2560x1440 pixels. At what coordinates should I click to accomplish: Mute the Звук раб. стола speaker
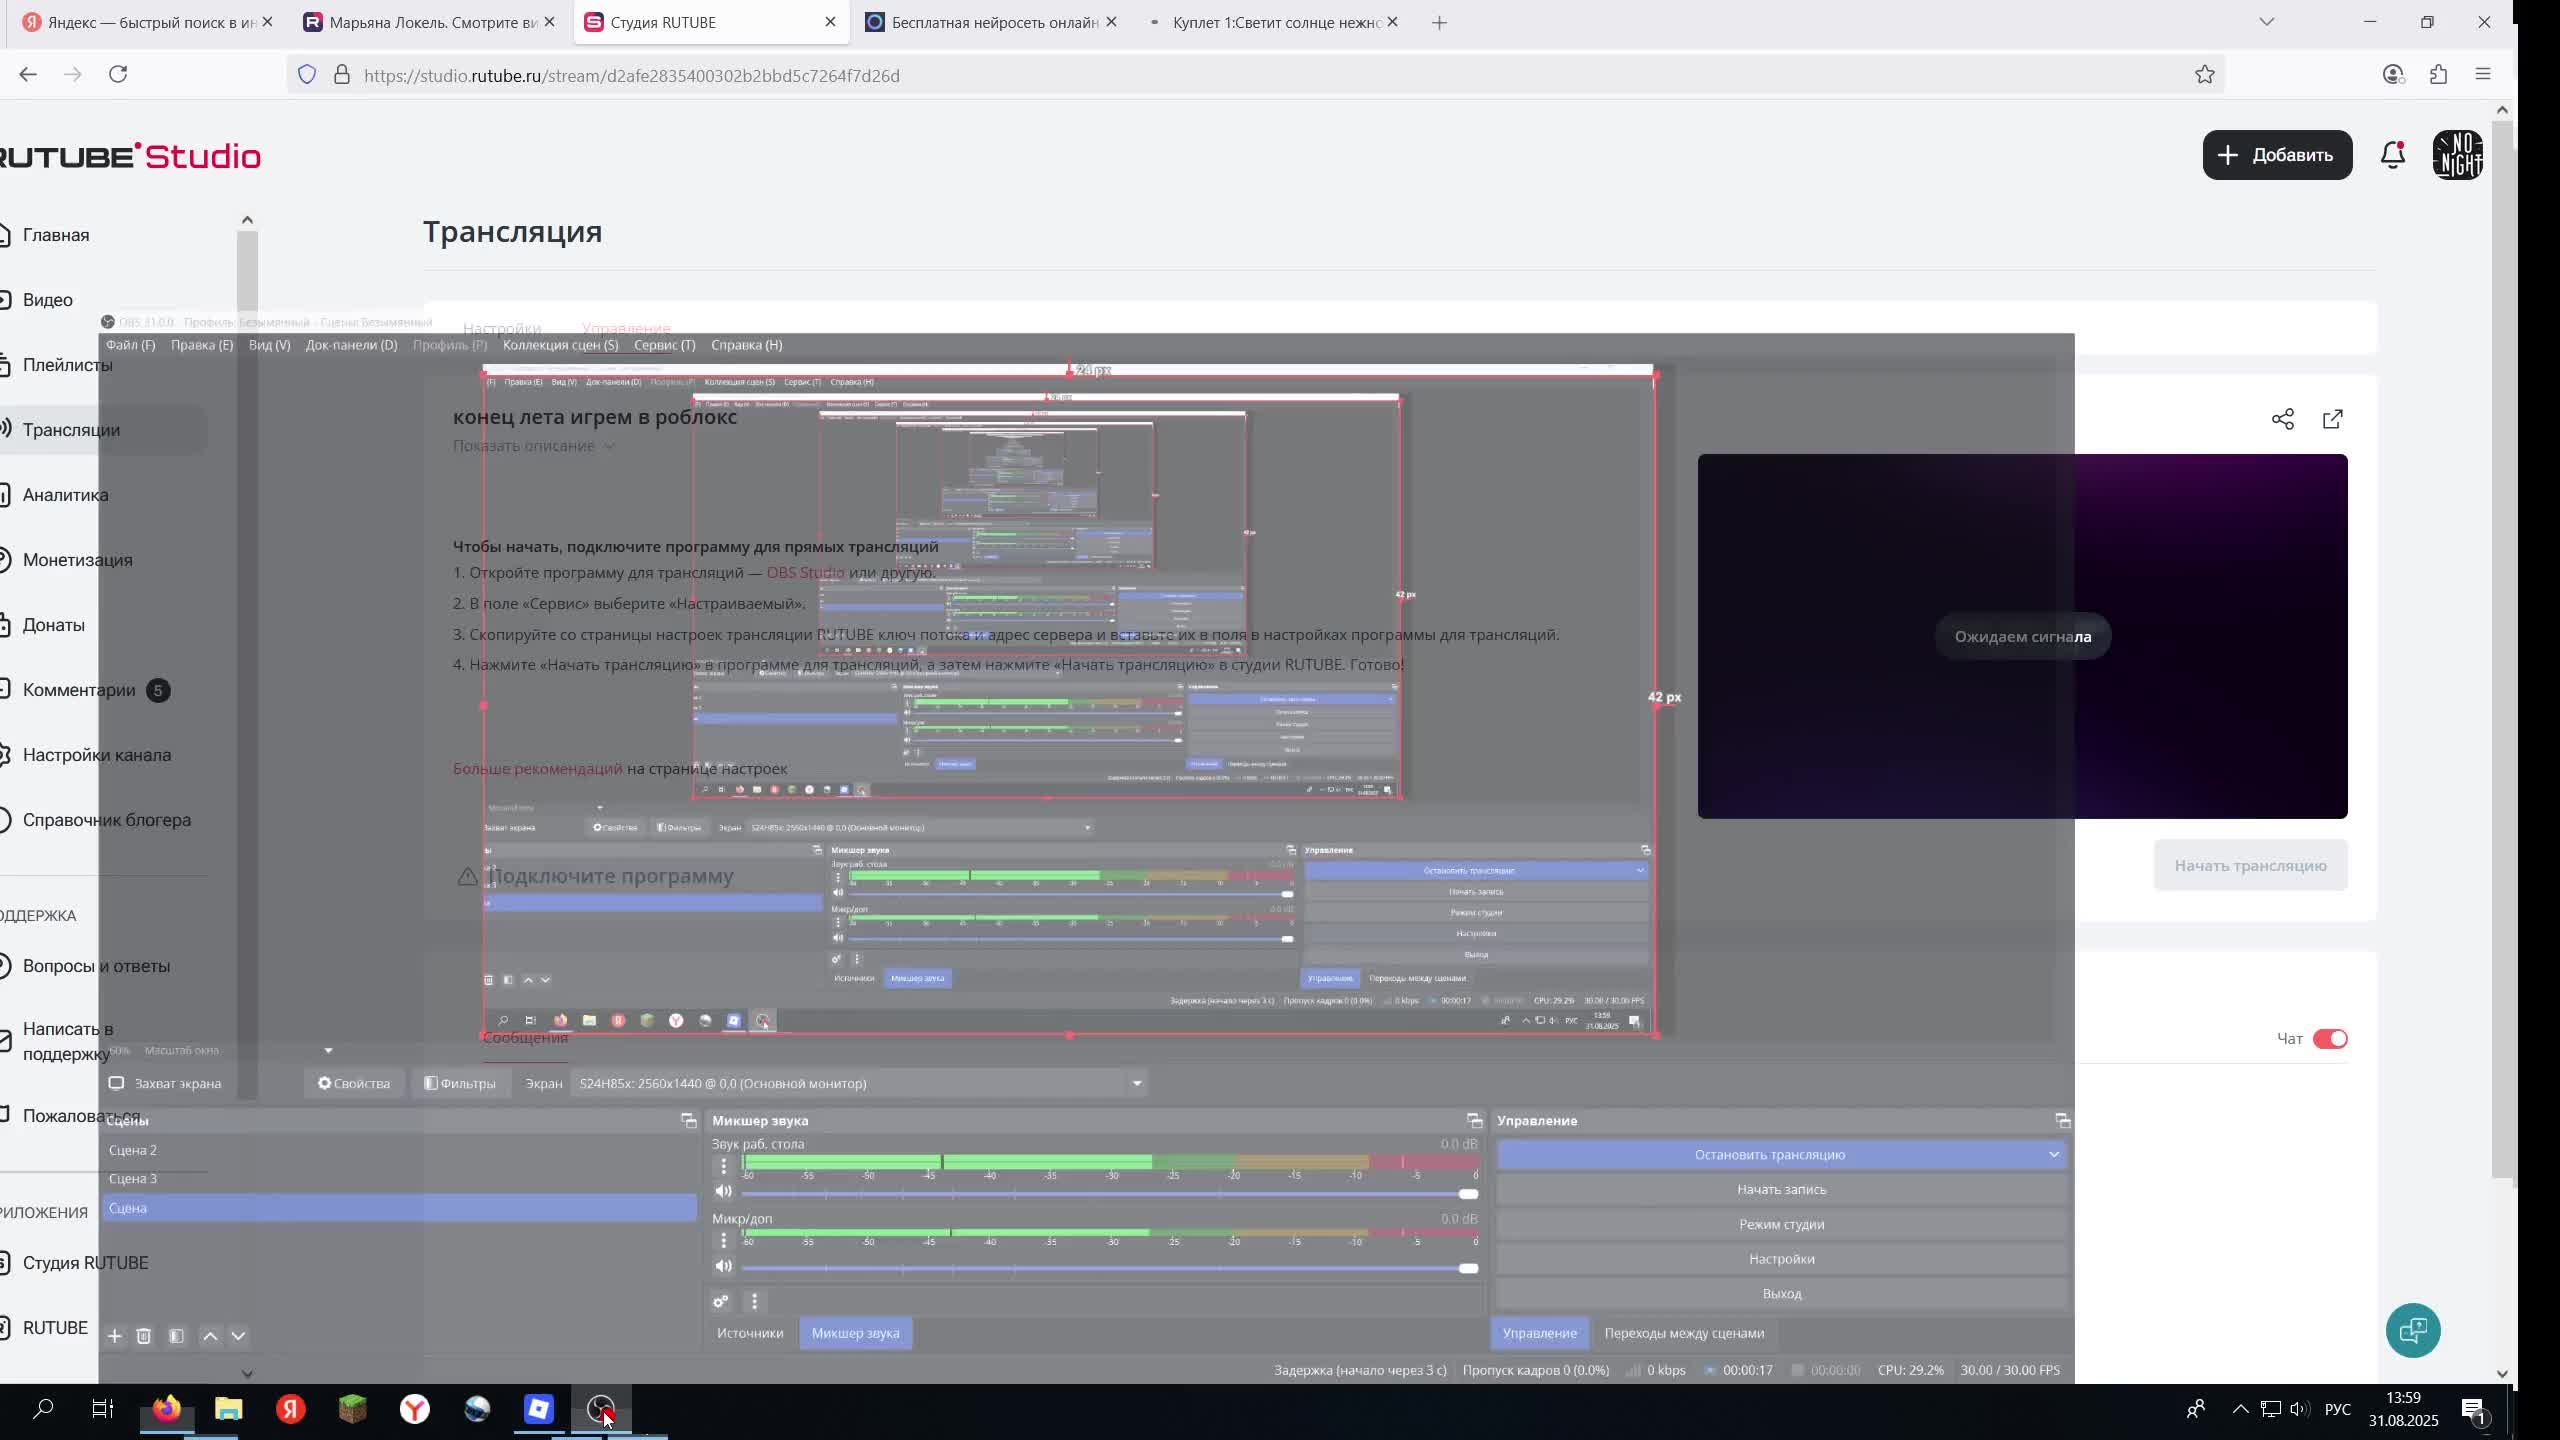pyautogui.click(x=723, y=1191)
